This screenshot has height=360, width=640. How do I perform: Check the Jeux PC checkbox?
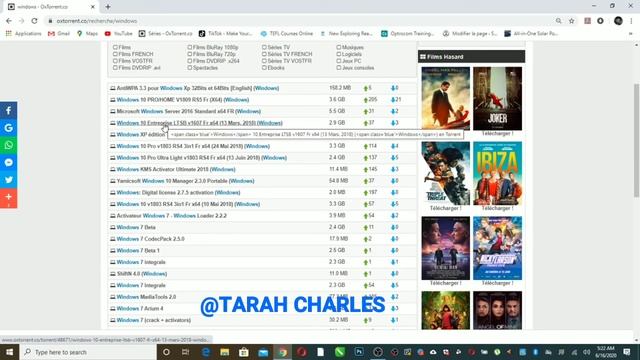tap(338, 61)
